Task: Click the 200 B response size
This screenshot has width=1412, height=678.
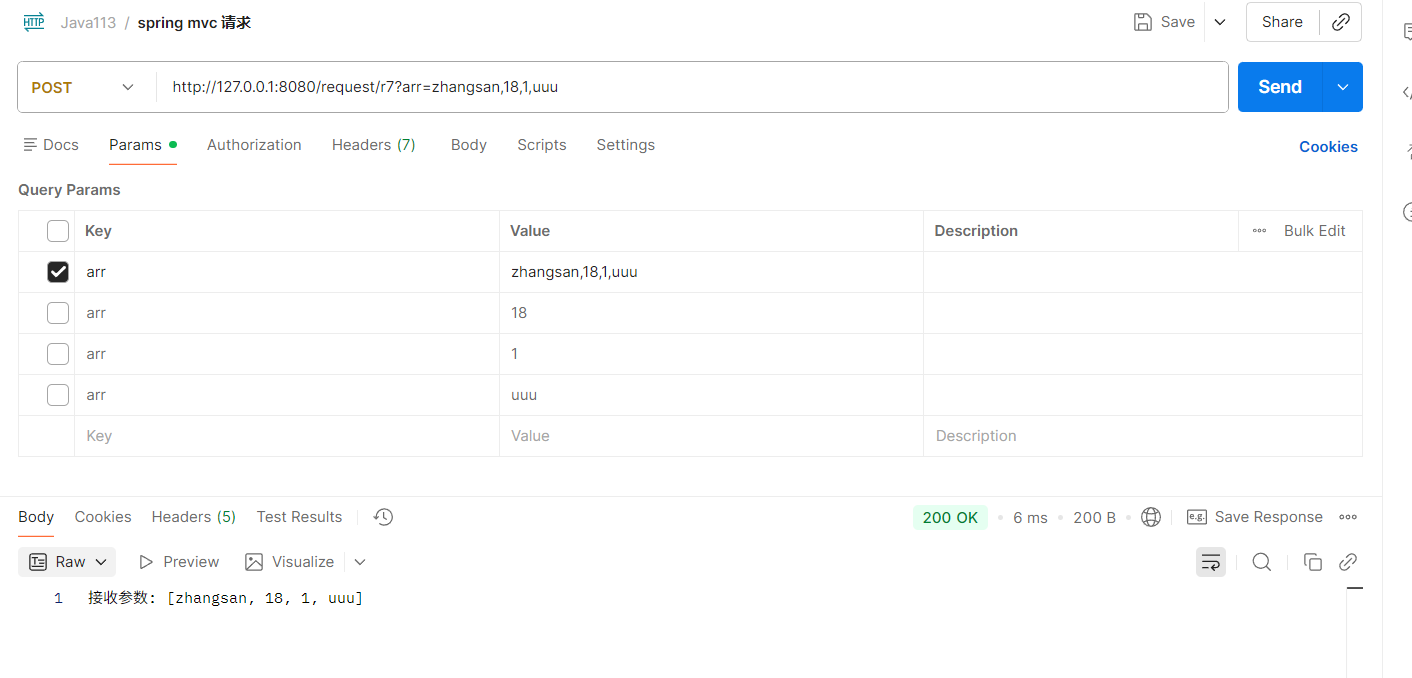Action: [1094, 517]
